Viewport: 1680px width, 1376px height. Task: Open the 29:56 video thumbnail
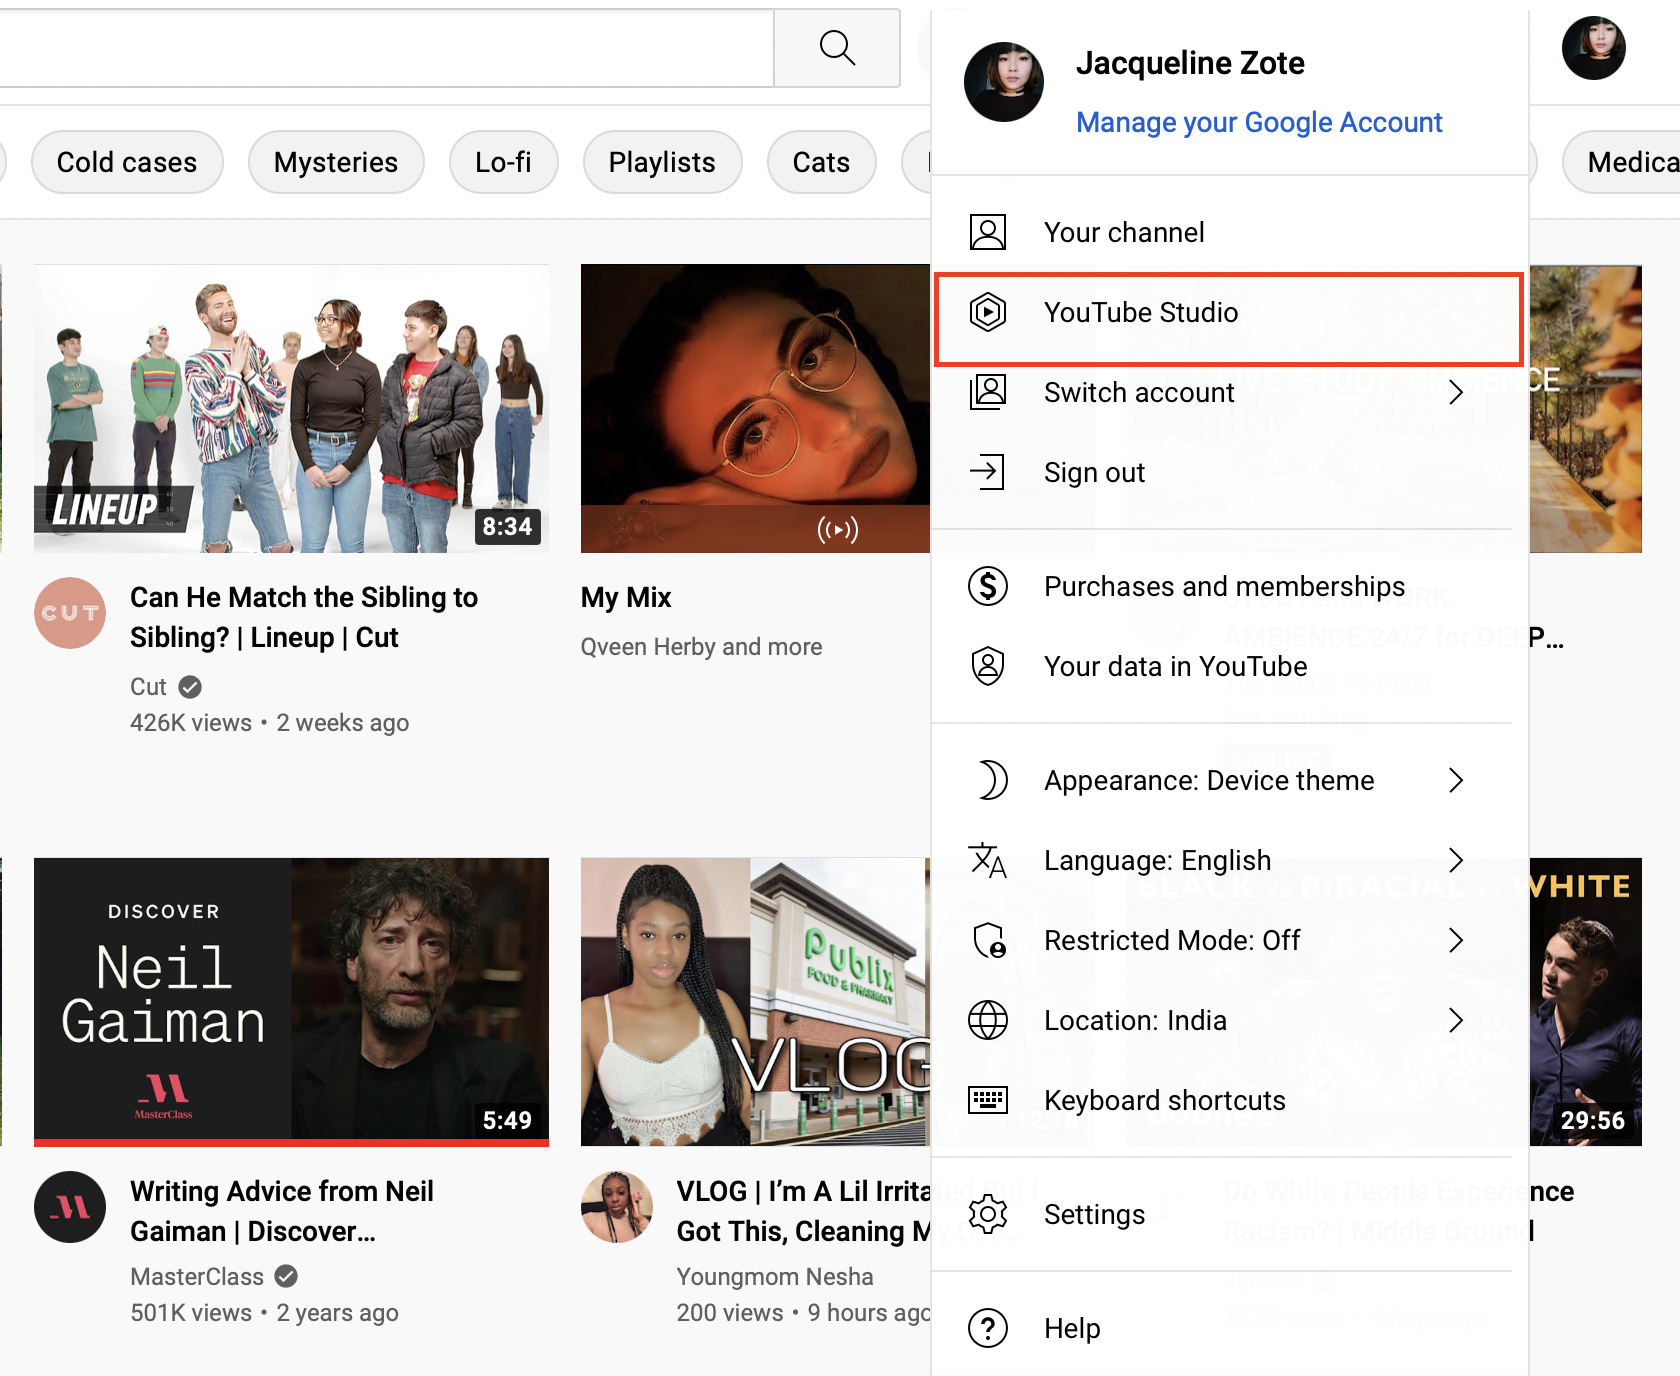(x=1586, y=1002)
